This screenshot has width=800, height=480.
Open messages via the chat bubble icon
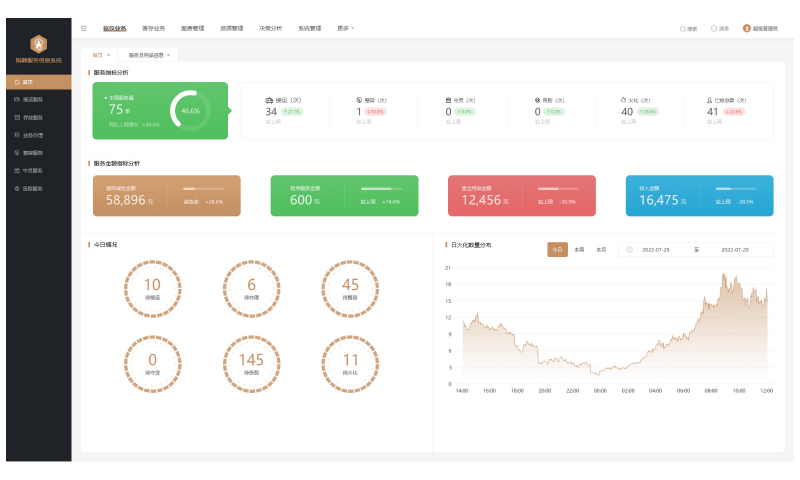[714, 29]
